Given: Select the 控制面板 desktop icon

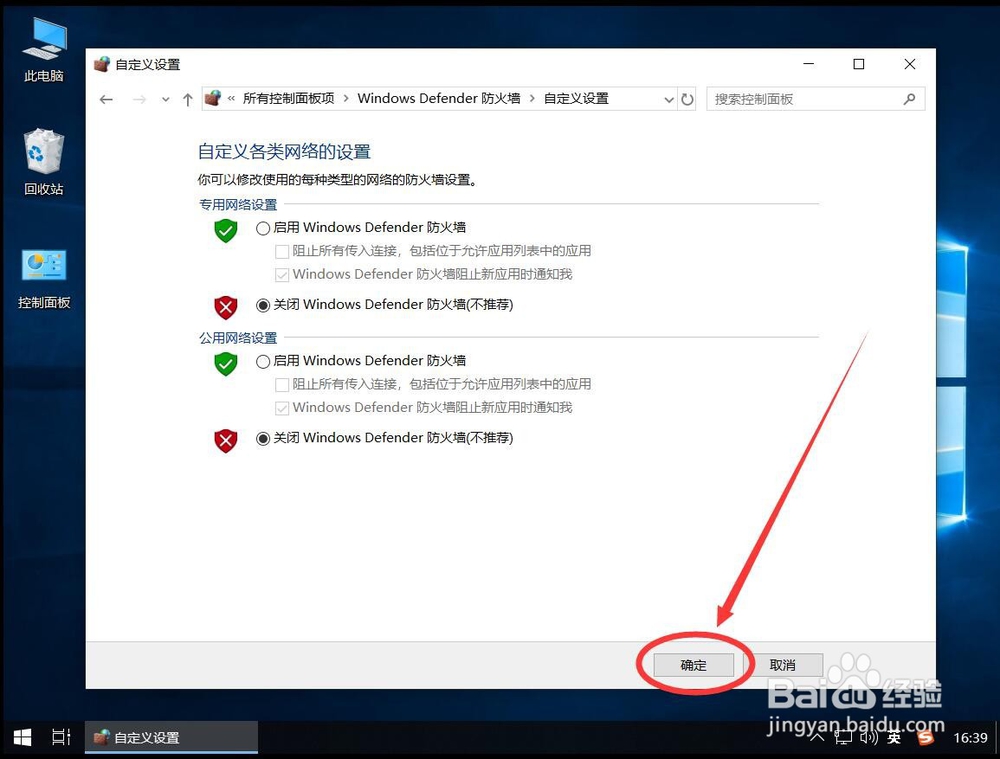Looking at the screenshot, I should pos(44,279).
